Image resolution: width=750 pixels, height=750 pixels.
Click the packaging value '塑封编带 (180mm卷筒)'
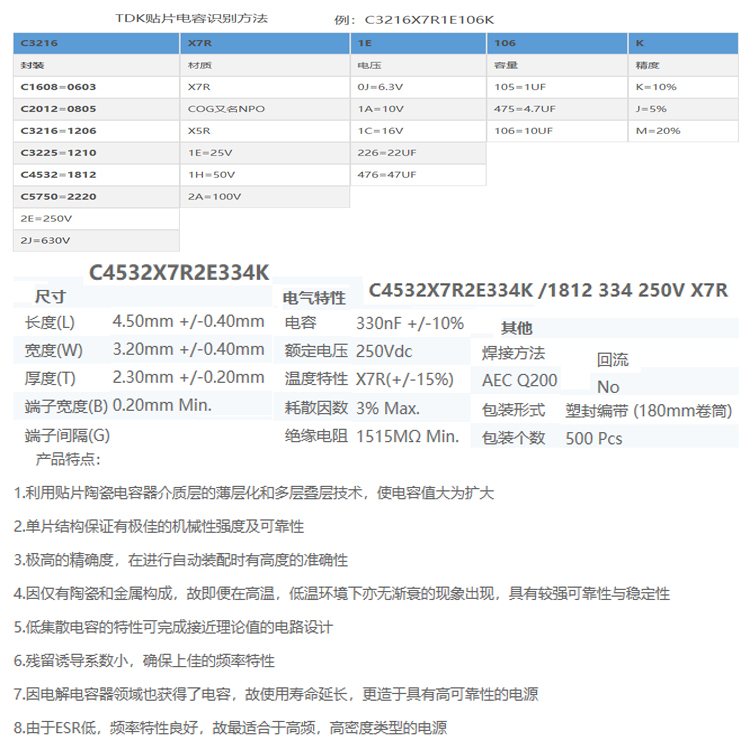point(649,411)
